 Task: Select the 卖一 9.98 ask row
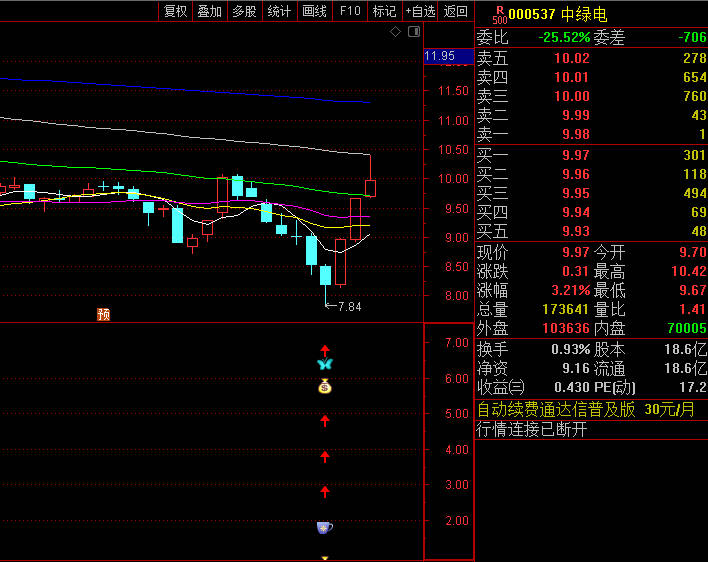point(592,134)
